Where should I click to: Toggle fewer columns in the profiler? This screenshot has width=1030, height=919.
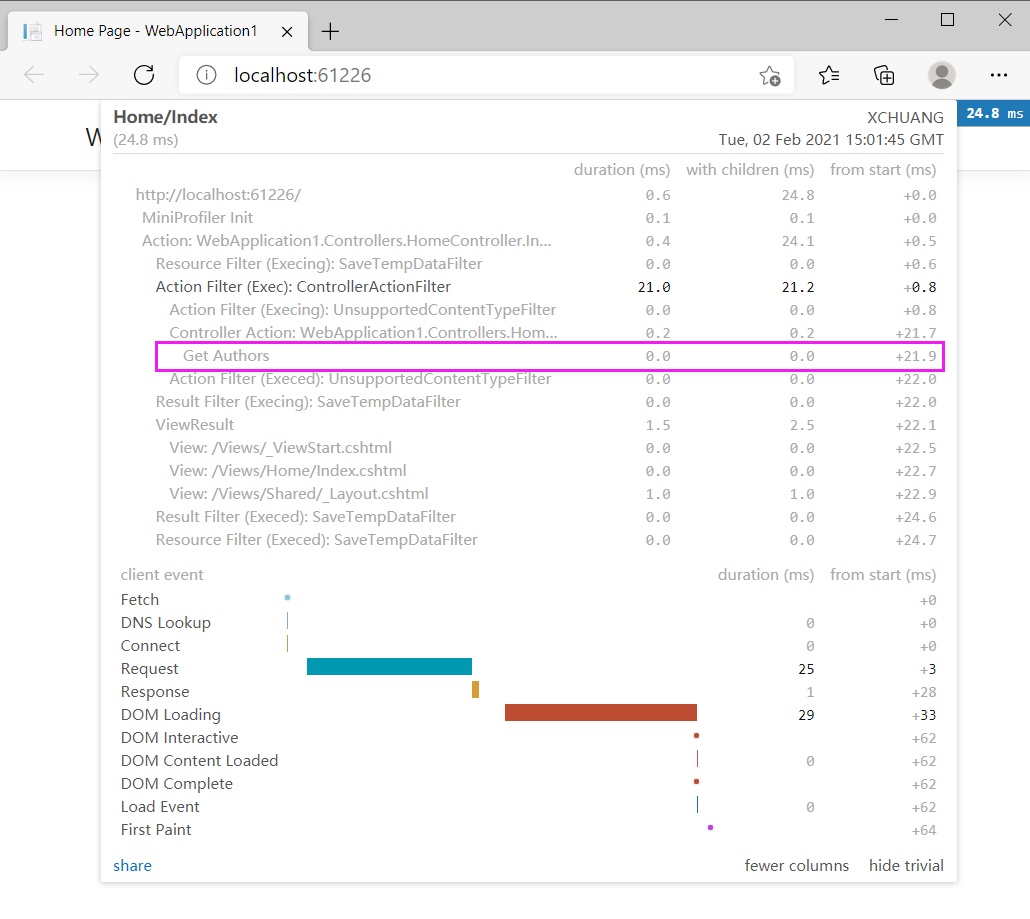(797, 865)
